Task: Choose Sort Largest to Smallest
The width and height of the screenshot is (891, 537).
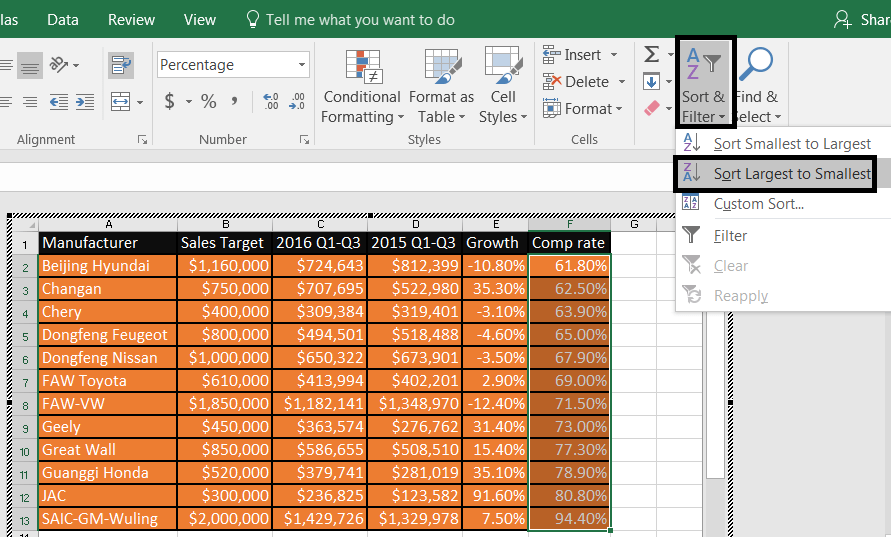Action: 783,174
